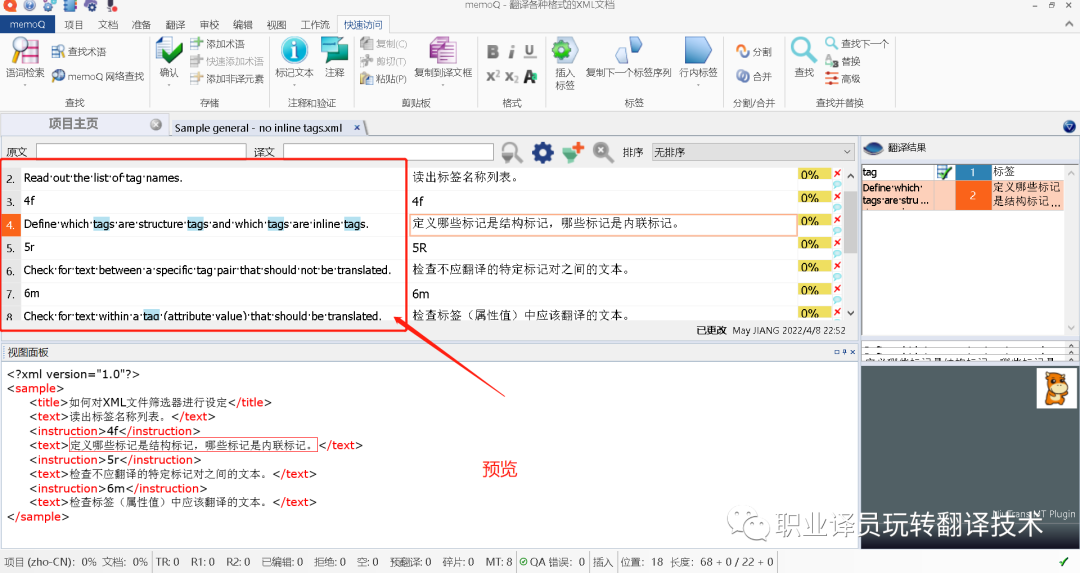Collapse the ribbon with the chevron

(1069, 24)
